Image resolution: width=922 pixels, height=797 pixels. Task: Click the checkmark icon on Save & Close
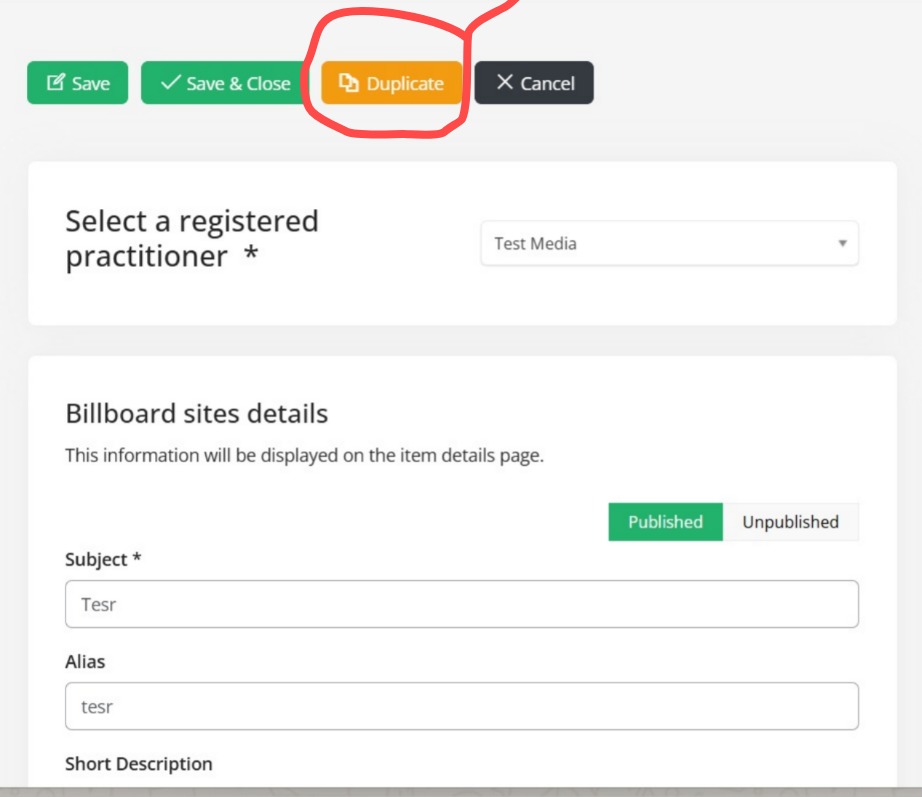(x=171, y=83)
